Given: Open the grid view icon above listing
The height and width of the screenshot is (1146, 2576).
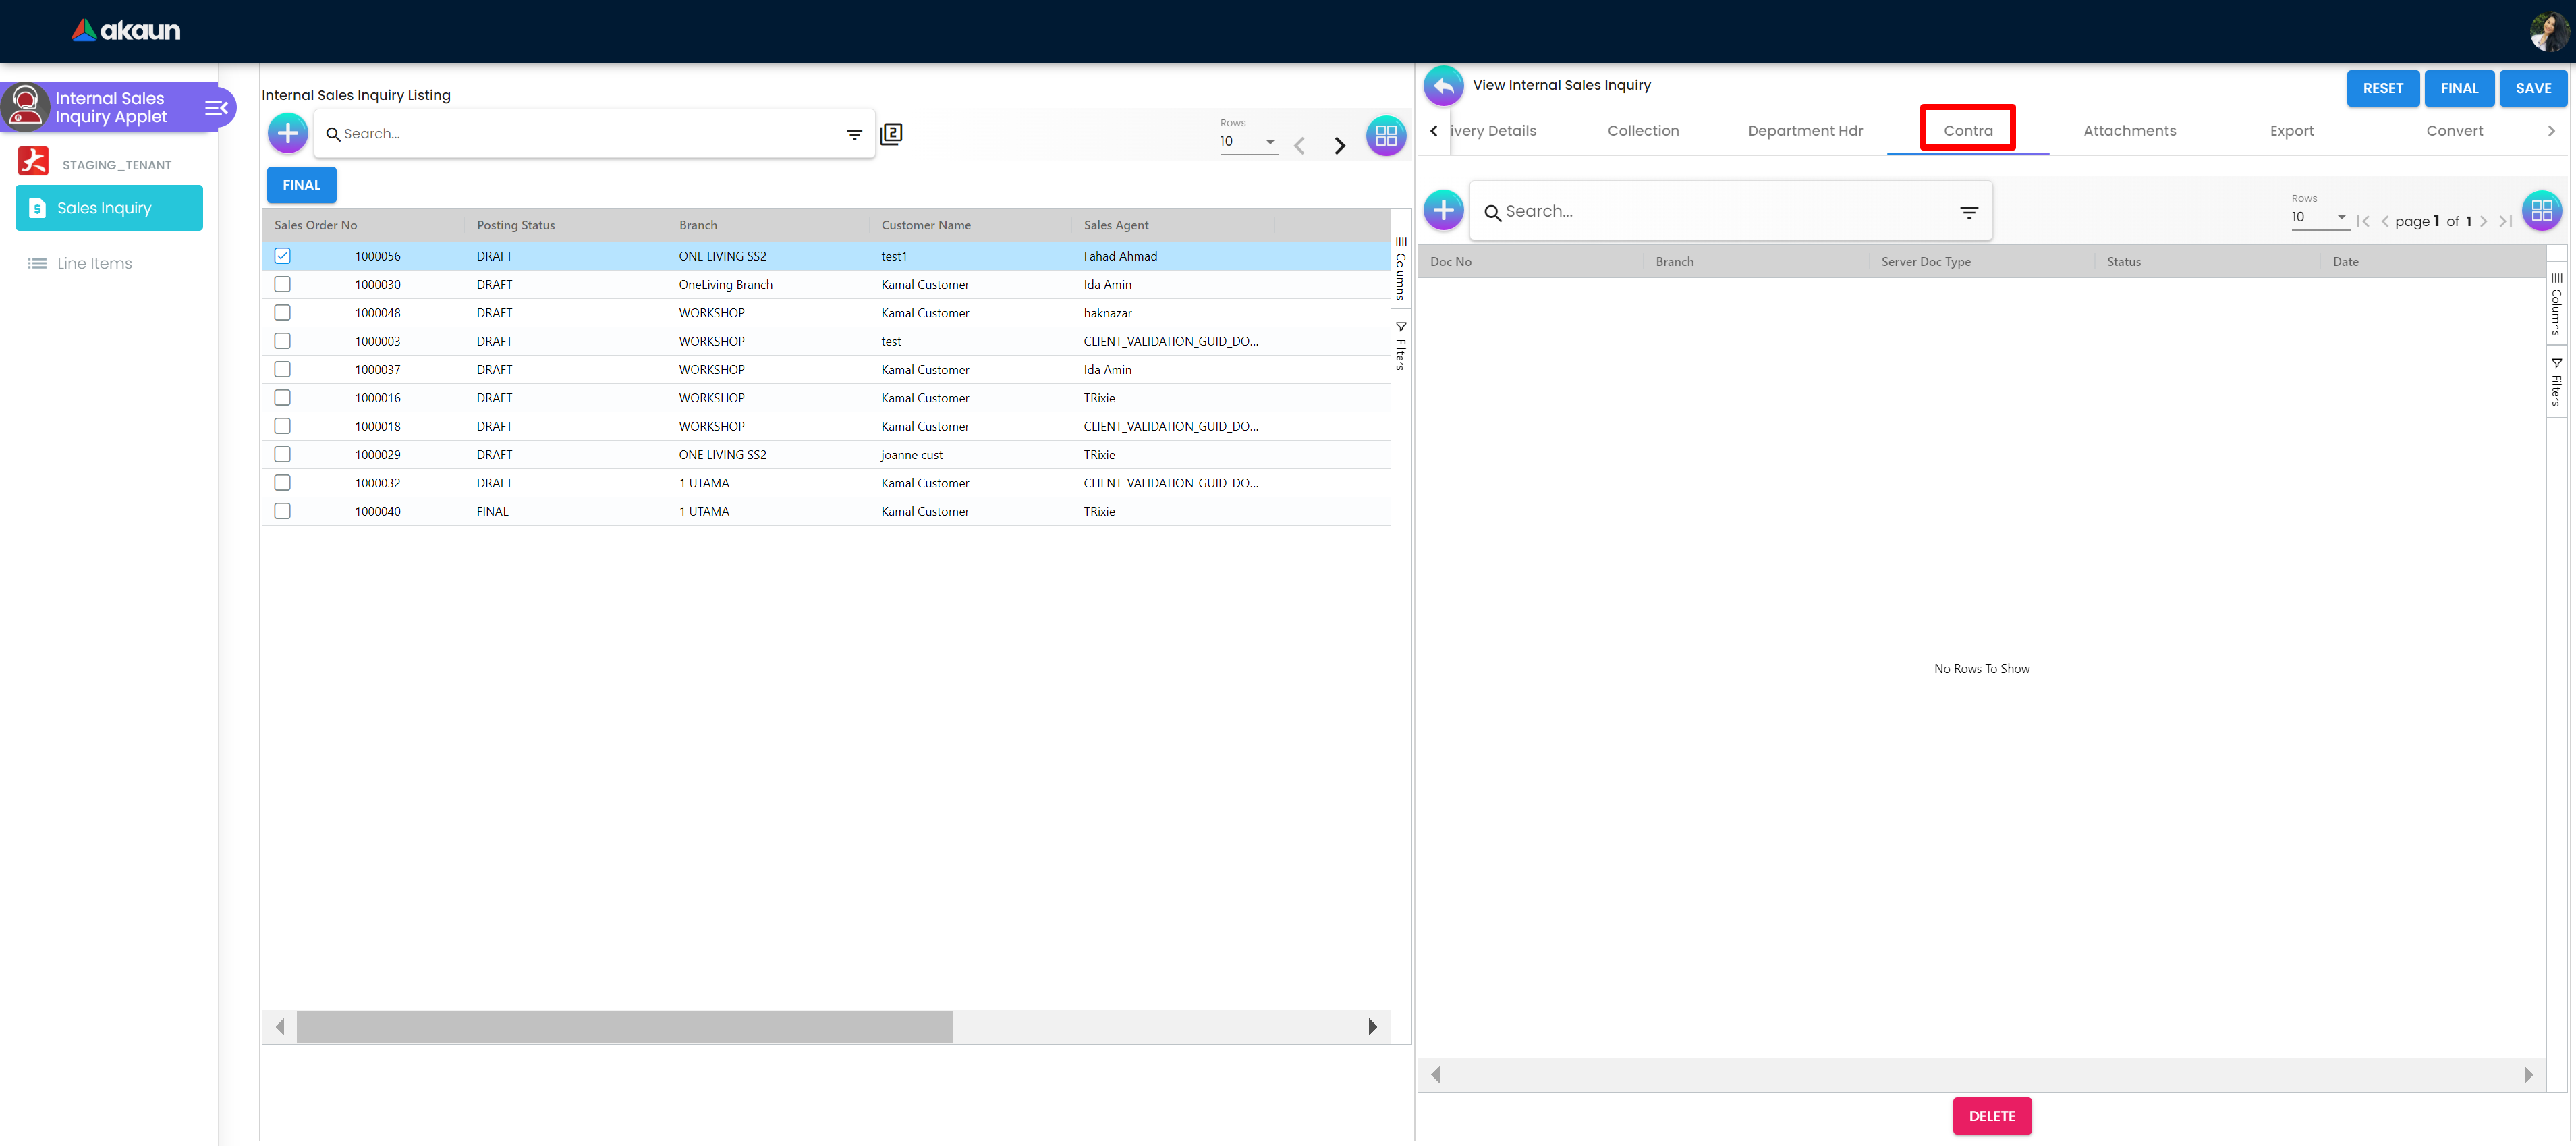Looking at the screenshot, I should pos(1386,135).
